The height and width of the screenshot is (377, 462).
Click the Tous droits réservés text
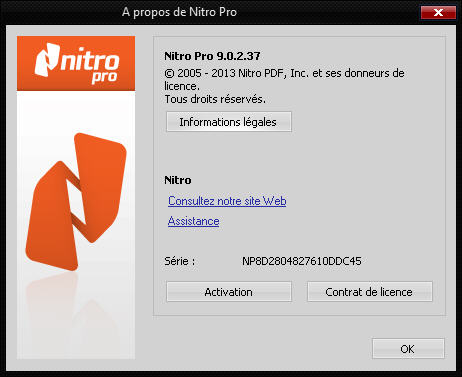click(x=215, y=99)
